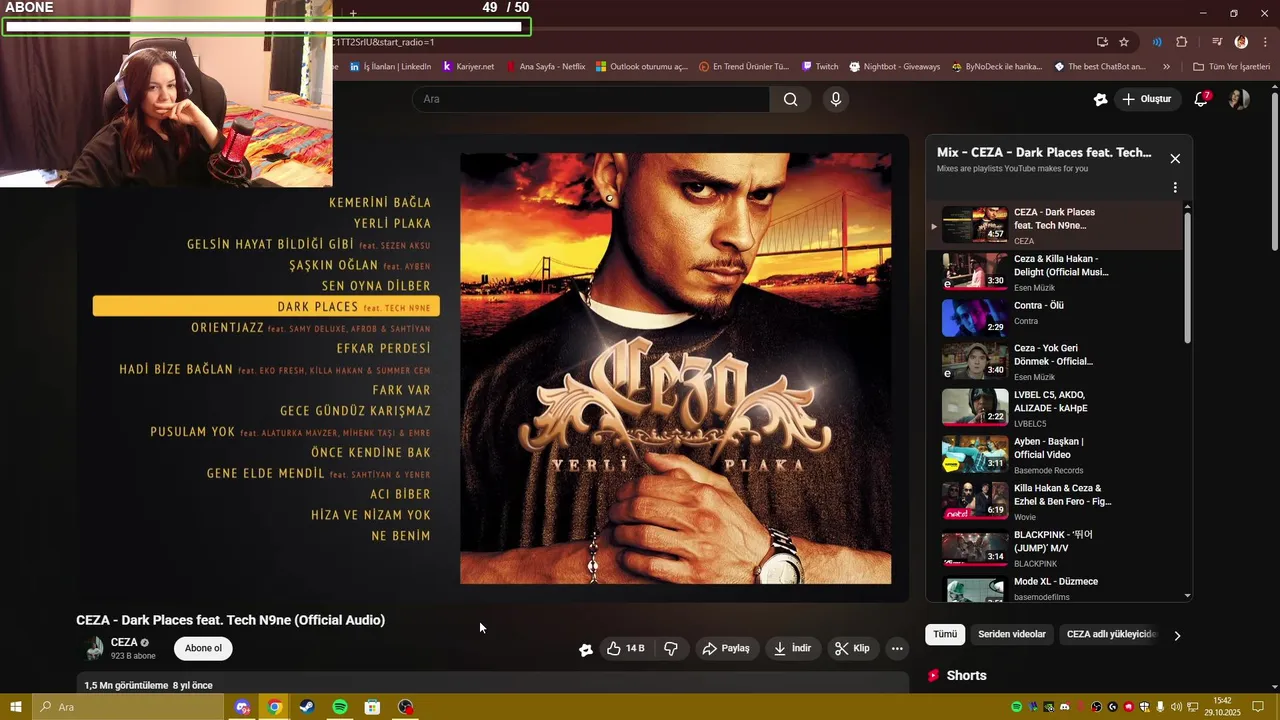Open a new Chrome tab with the plus
The height and width of the screenshot is (720, 1280).
point(353,13)
